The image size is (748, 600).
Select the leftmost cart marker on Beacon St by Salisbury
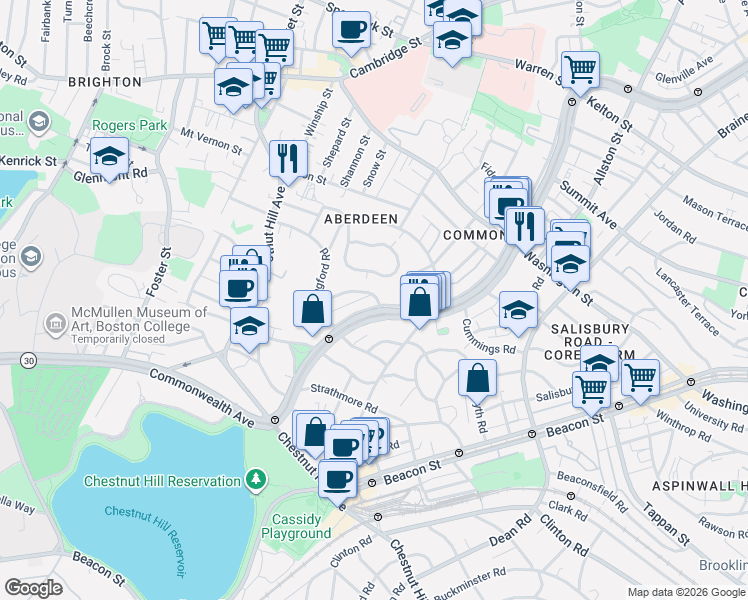(592, 393)
